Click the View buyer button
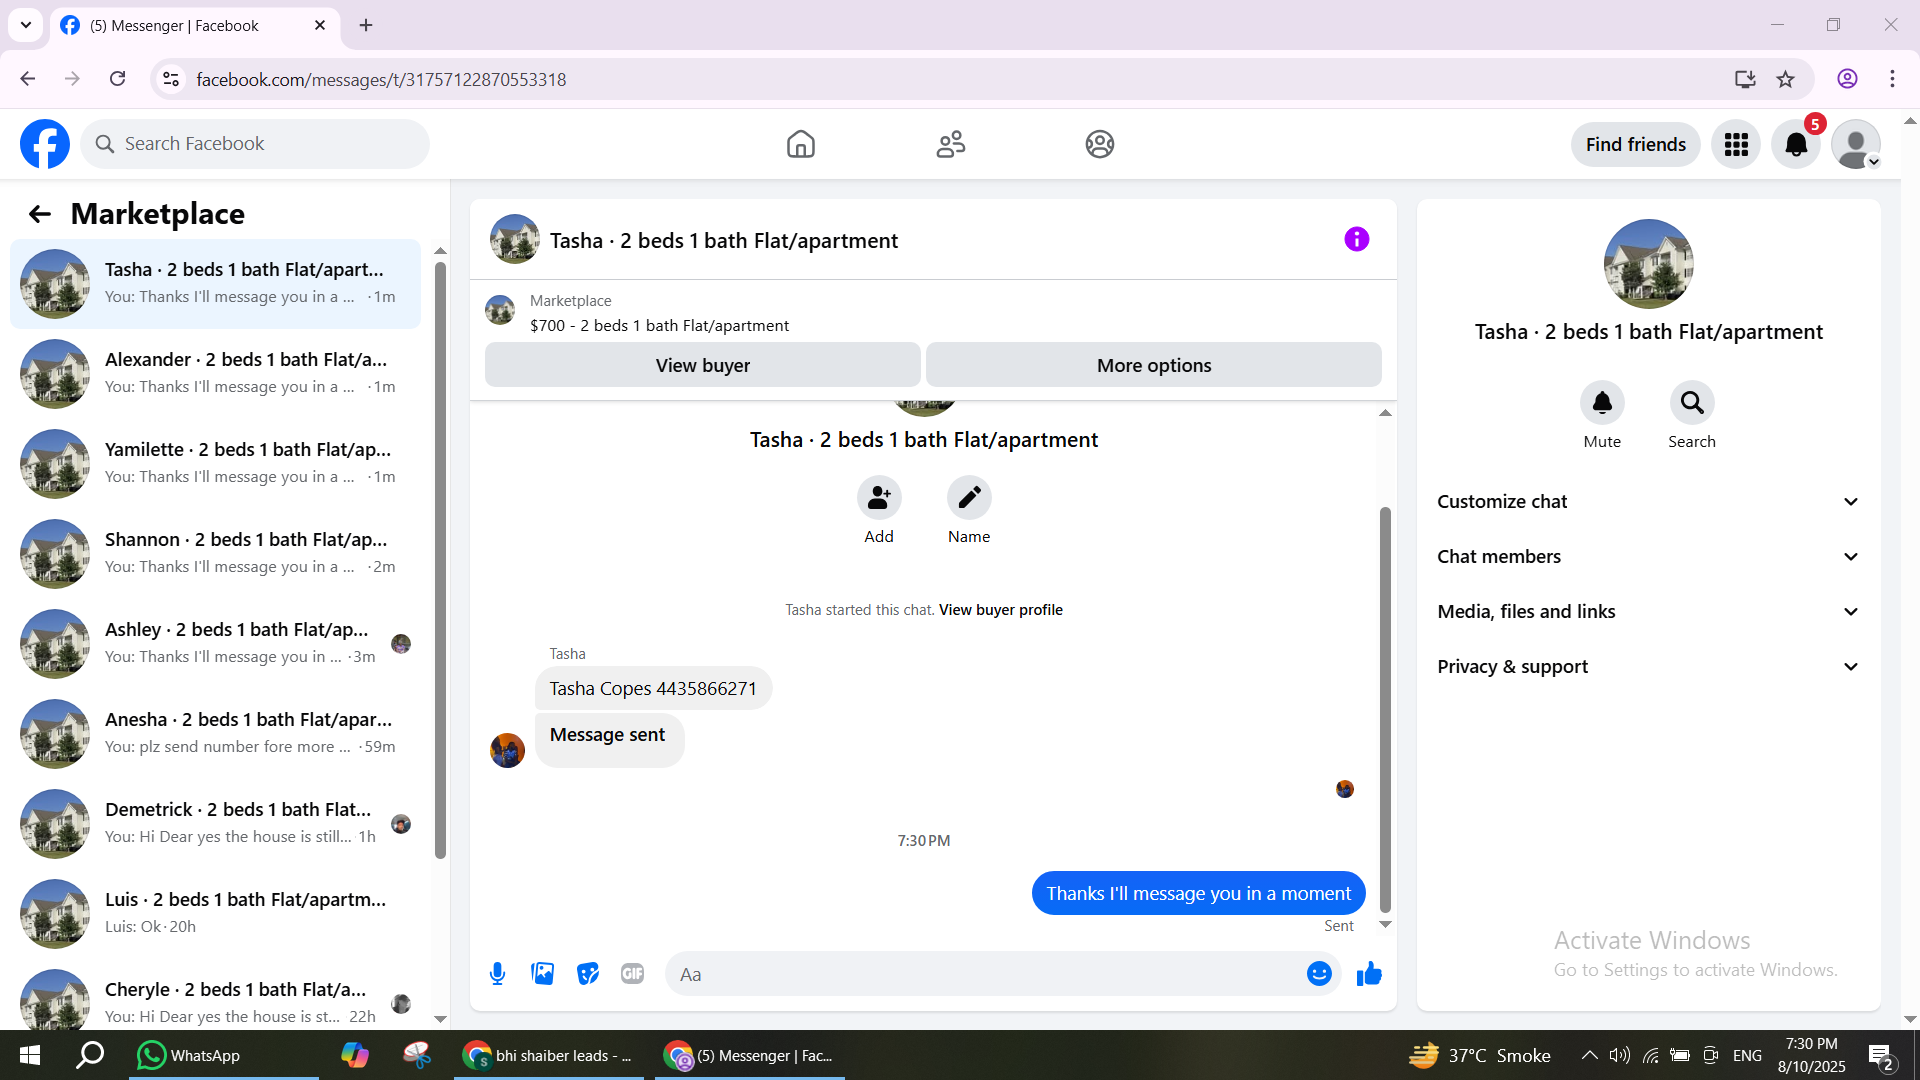1920x1080 pixels. (x=702, y=365)
